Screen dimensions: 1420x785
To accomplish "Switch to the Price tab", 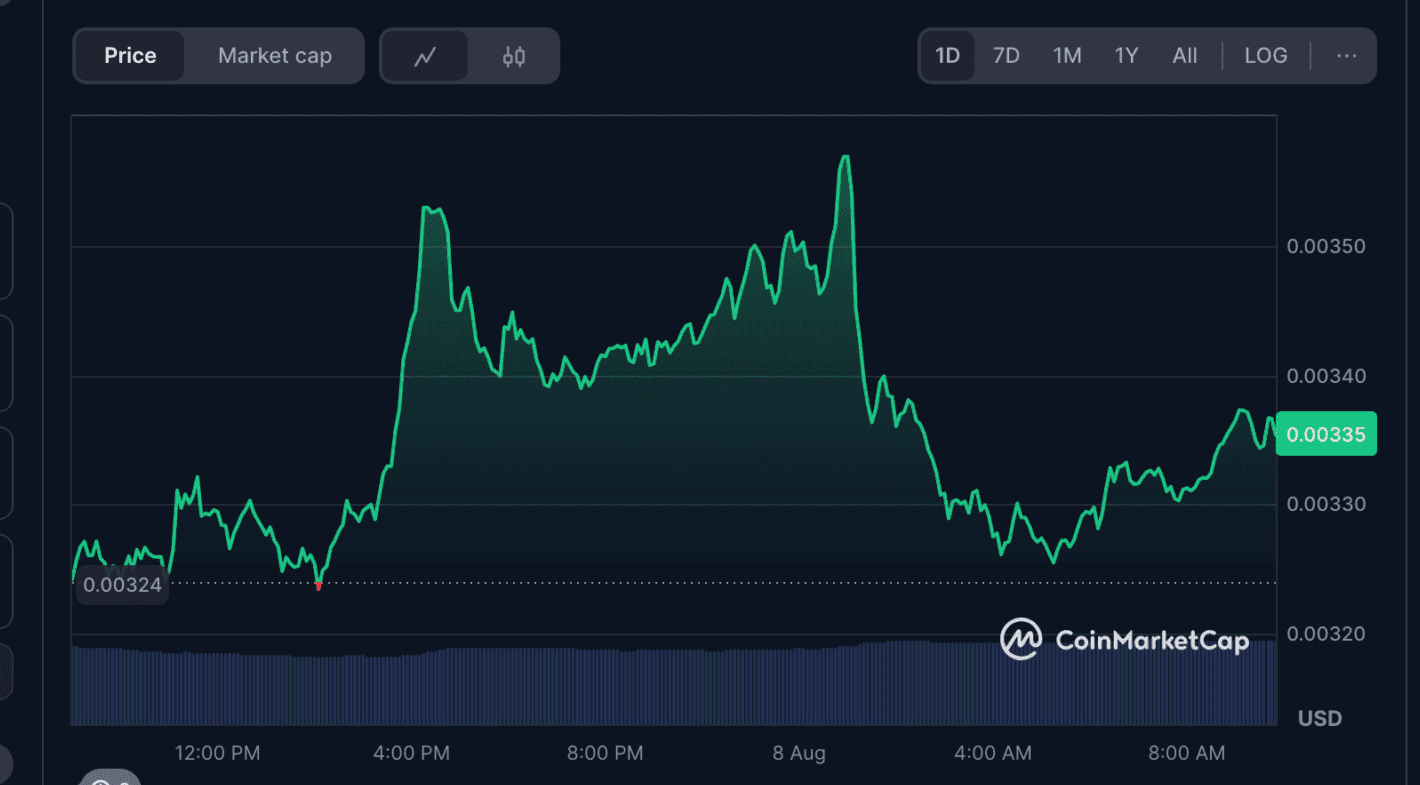I will [x=130, y=56].
